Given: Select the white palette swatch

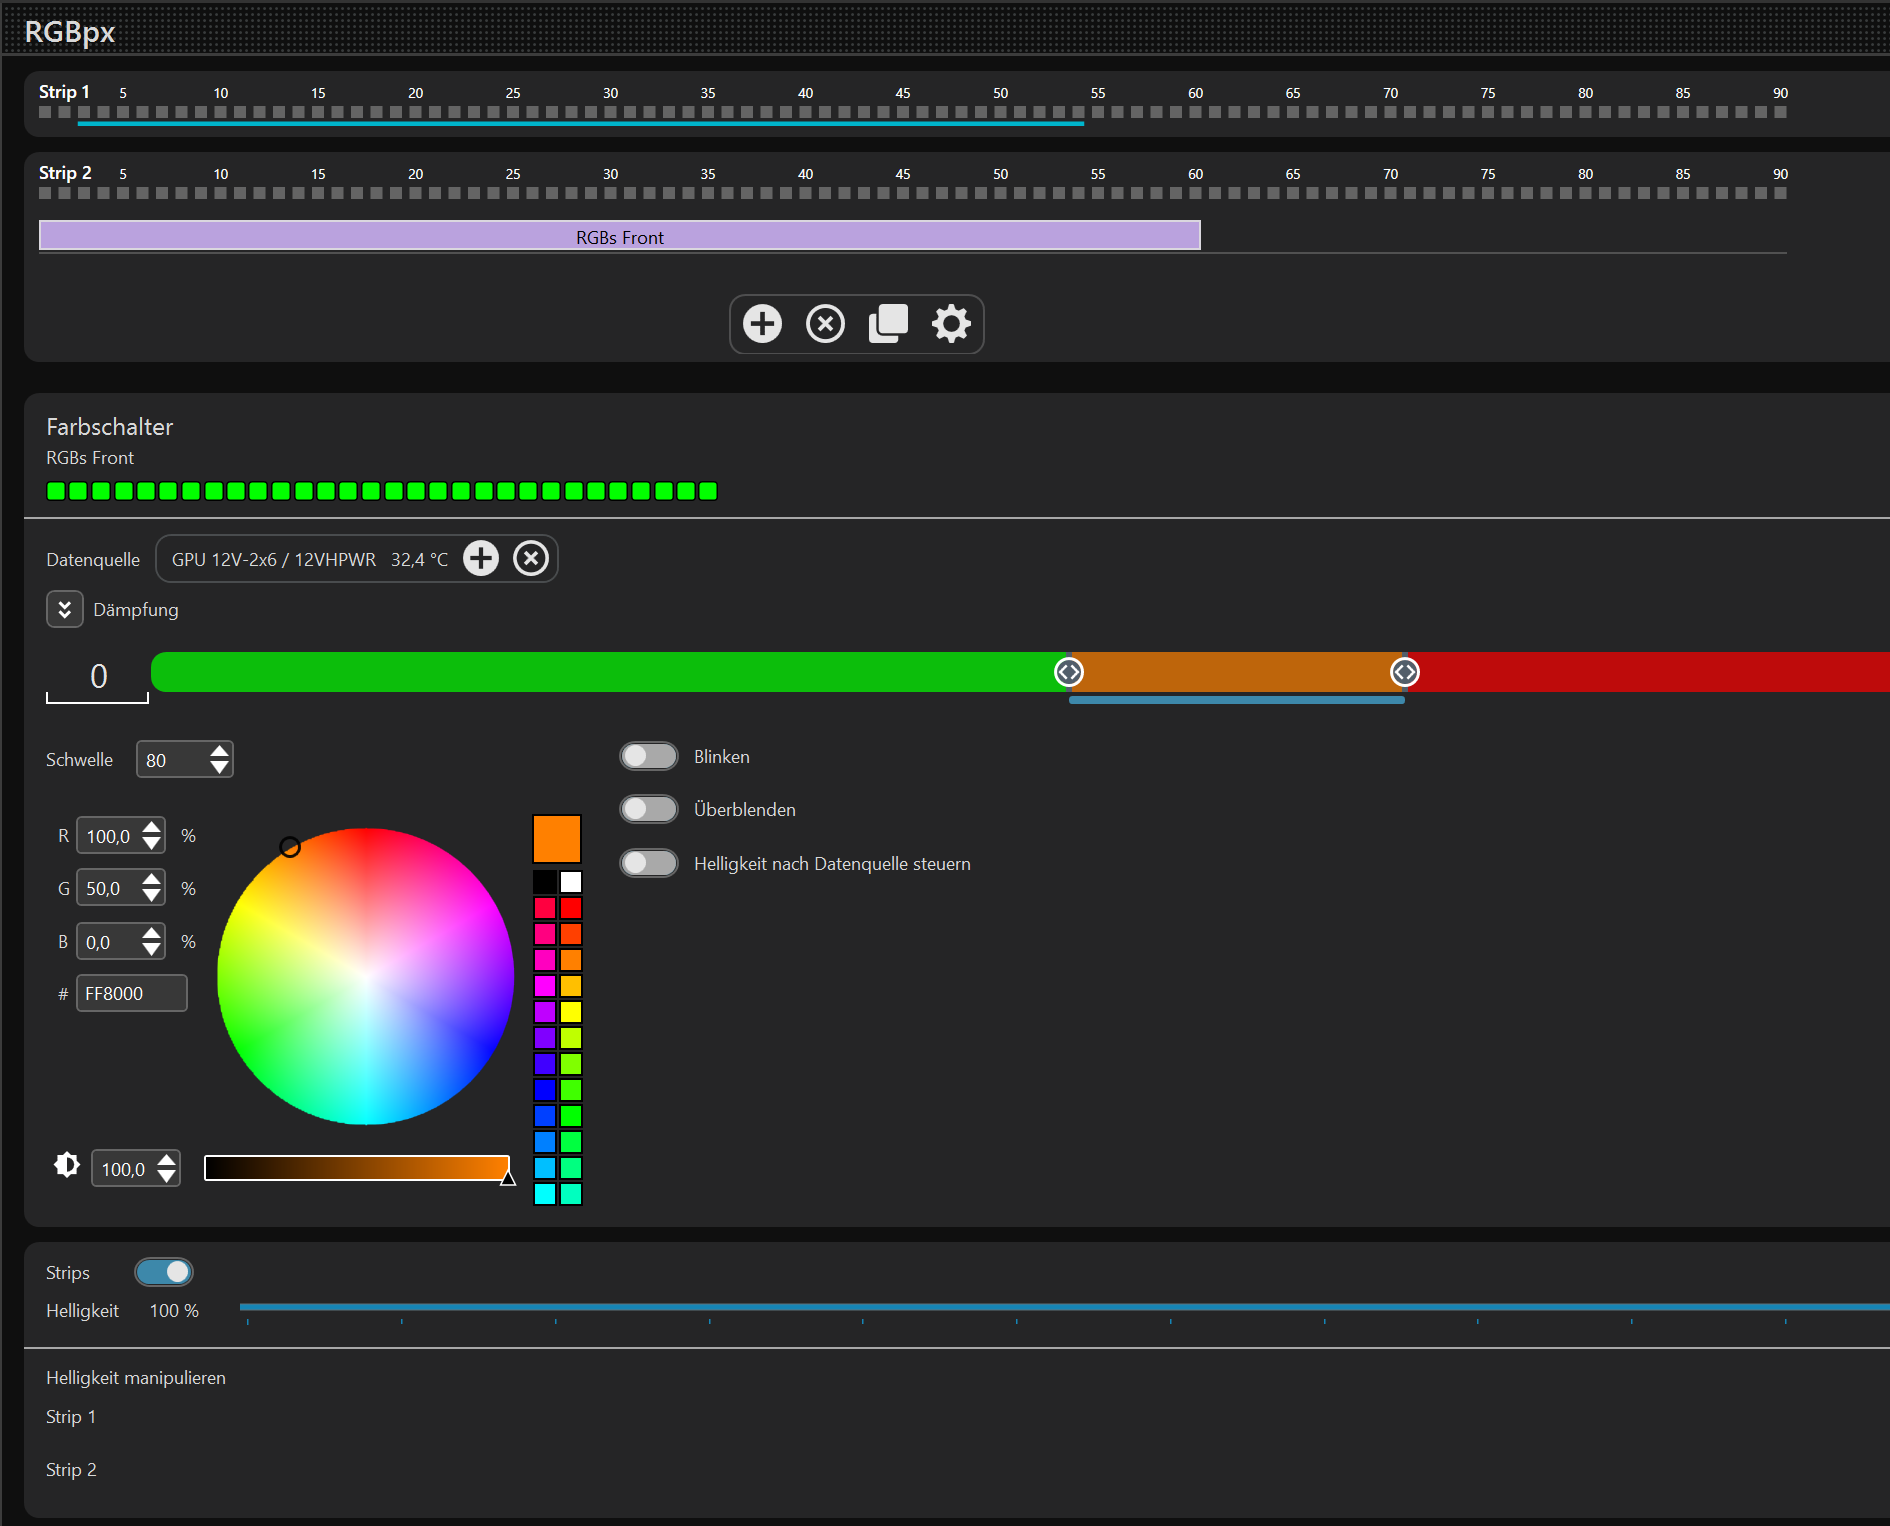Looking at the screenshot, I should tap(571, 882).
